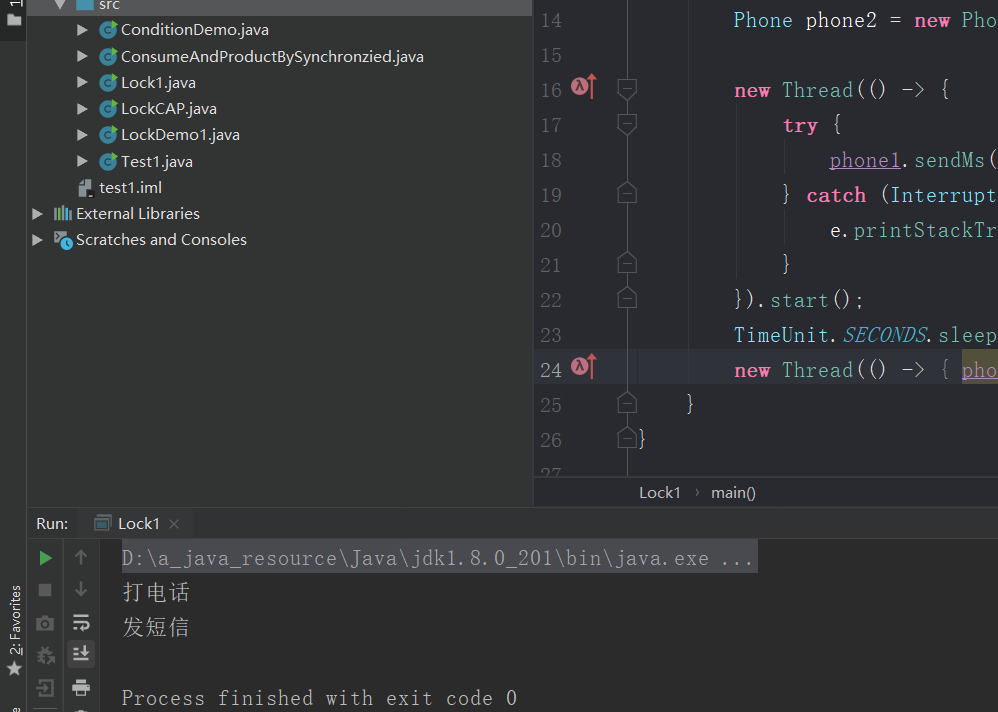Select ConsumeAndProductBySynchronzied.java file

tap(272, 57)
